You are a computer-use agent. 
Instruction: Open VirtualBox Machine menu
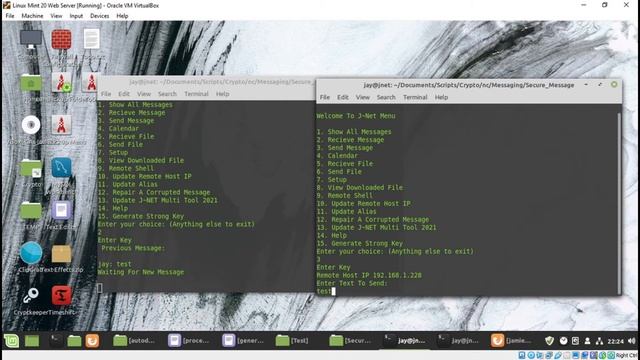click(x=32, y=16)
